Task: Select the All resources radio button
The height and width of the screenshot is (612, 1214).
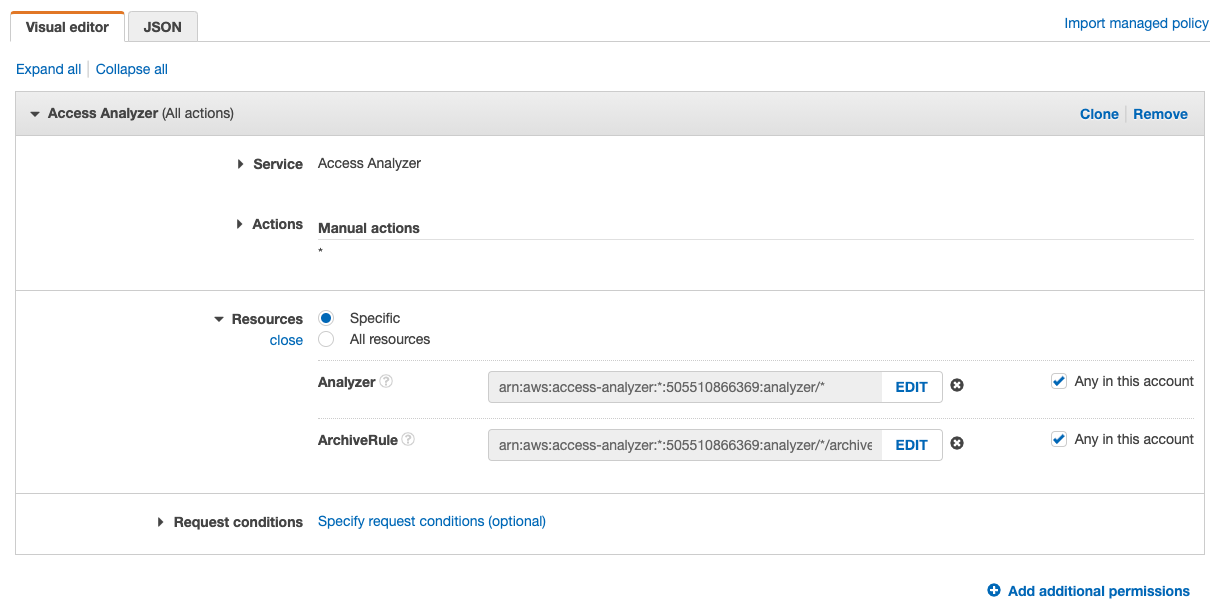Action: coord(326,340)
